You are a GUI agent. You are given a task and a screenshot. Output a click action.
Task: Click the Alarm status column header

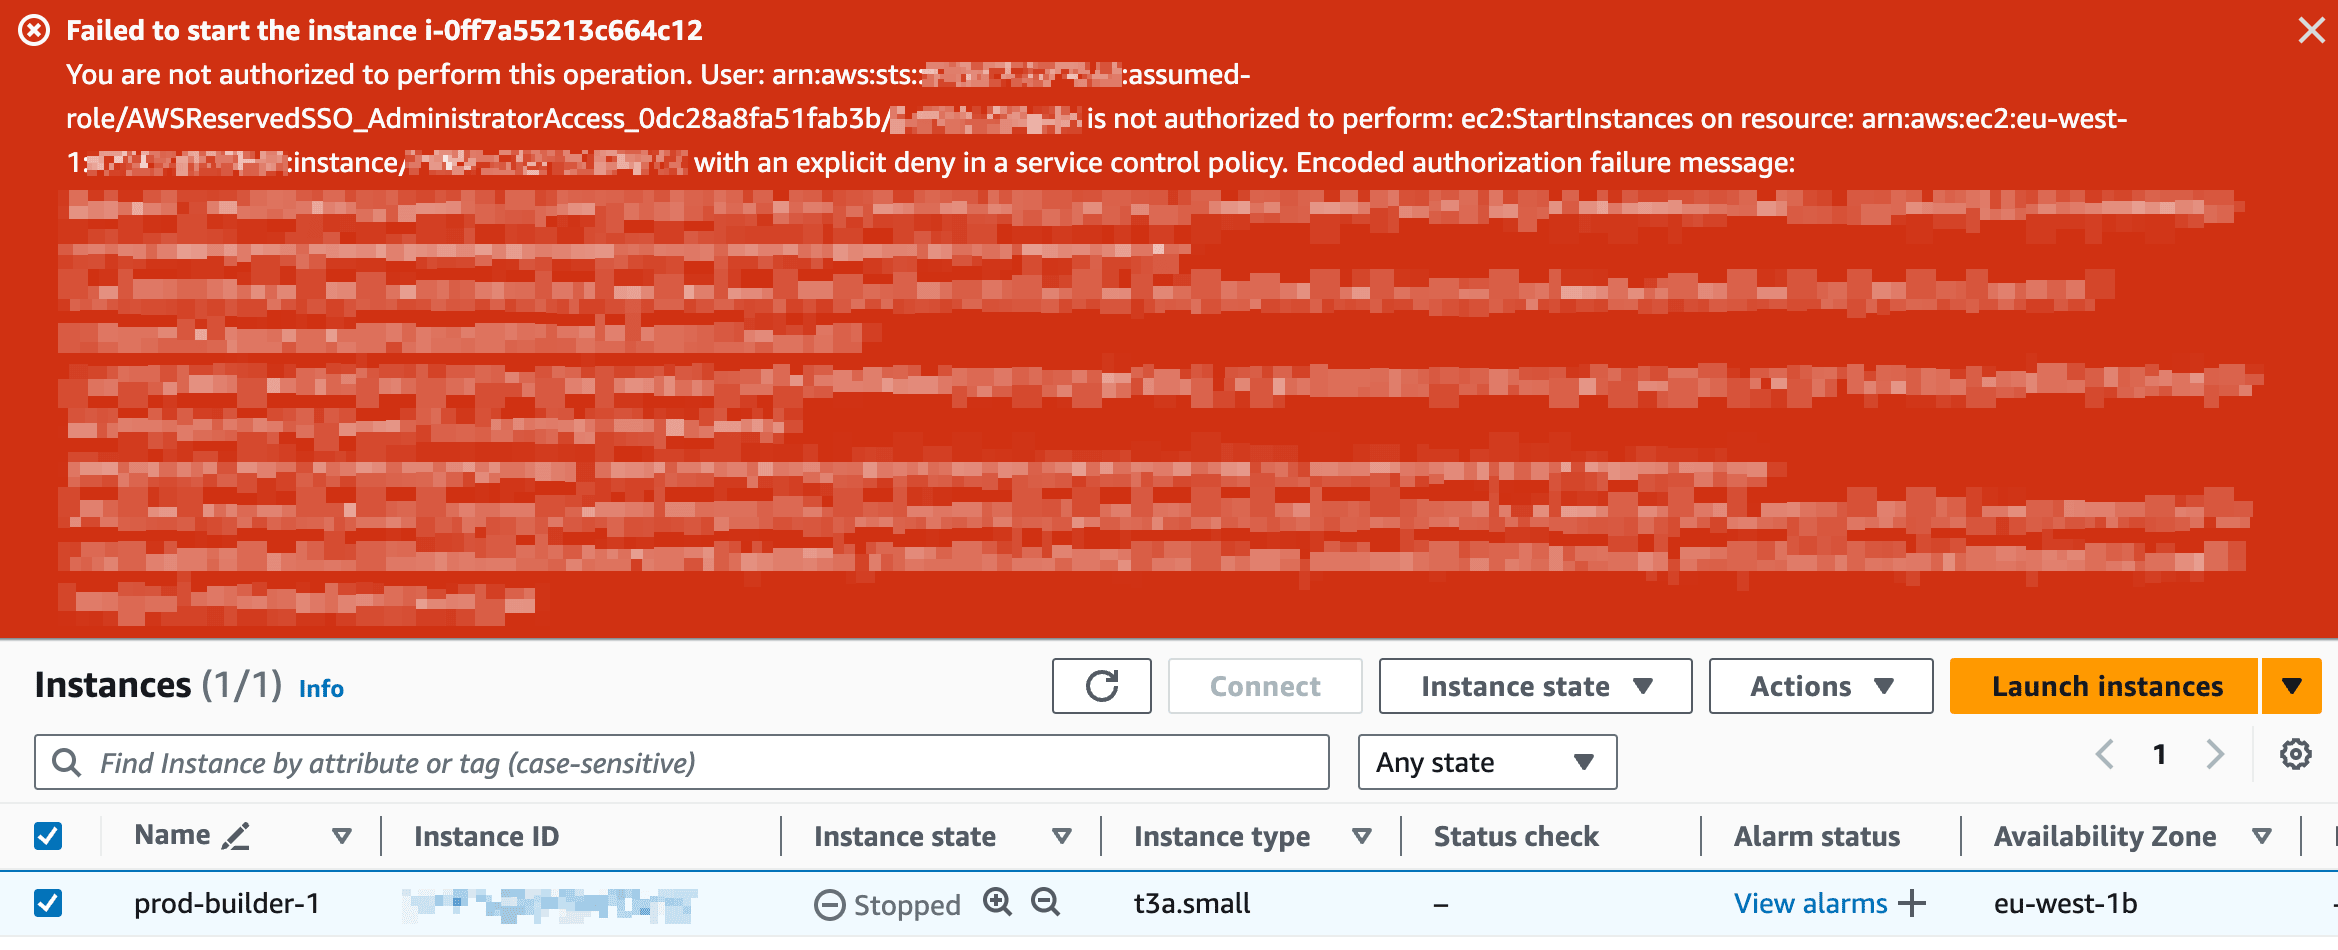[1817, 836]
